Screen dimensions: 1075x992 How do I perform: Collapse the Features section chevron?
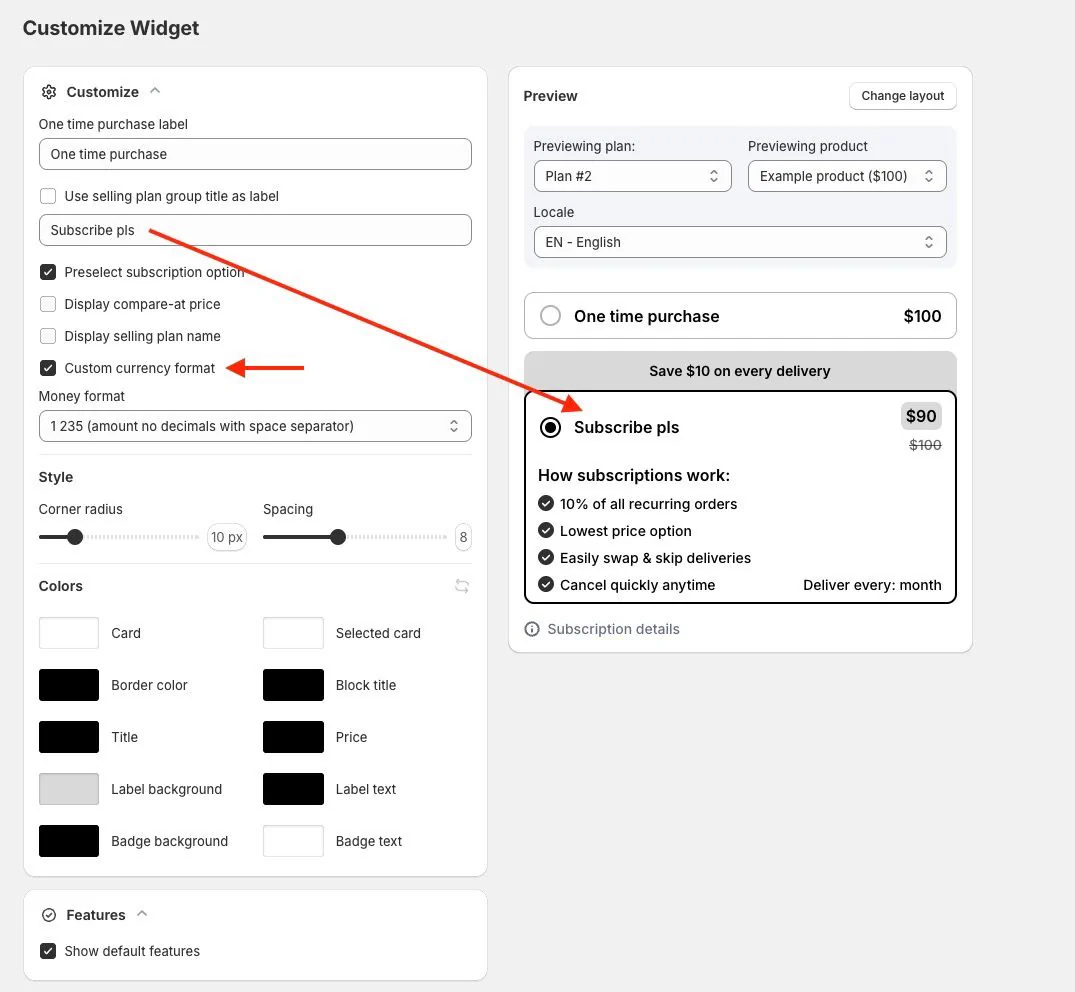[142, 914]
